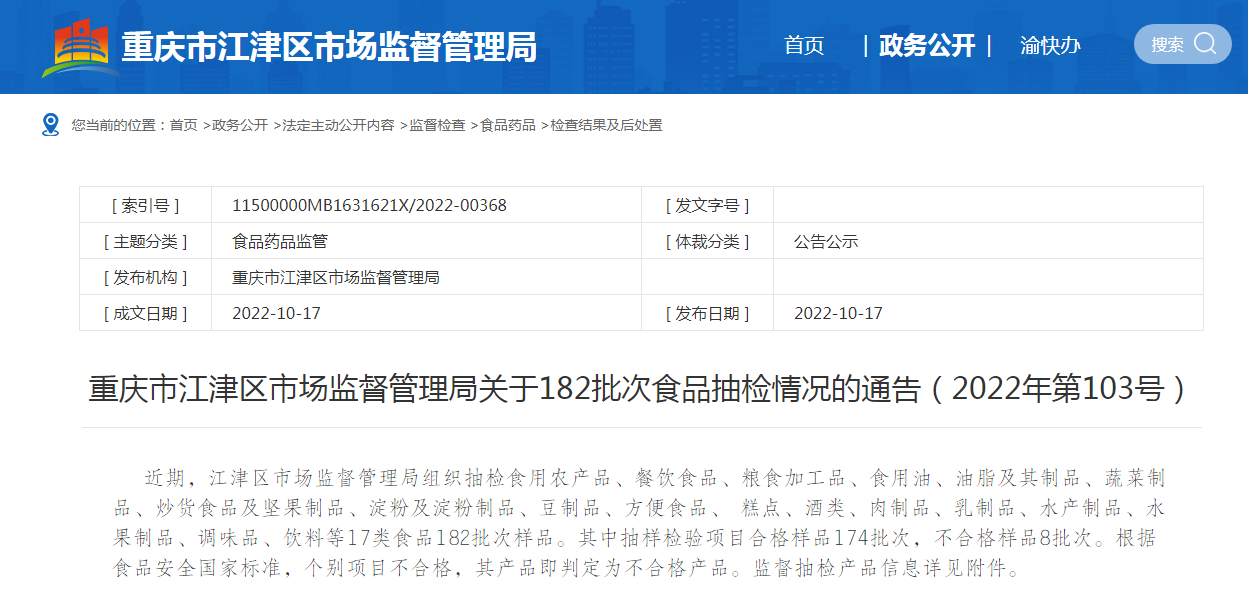
Task: Open 渝快办 navigation item
Action: pyautogui.click(x=1050, y=45)
